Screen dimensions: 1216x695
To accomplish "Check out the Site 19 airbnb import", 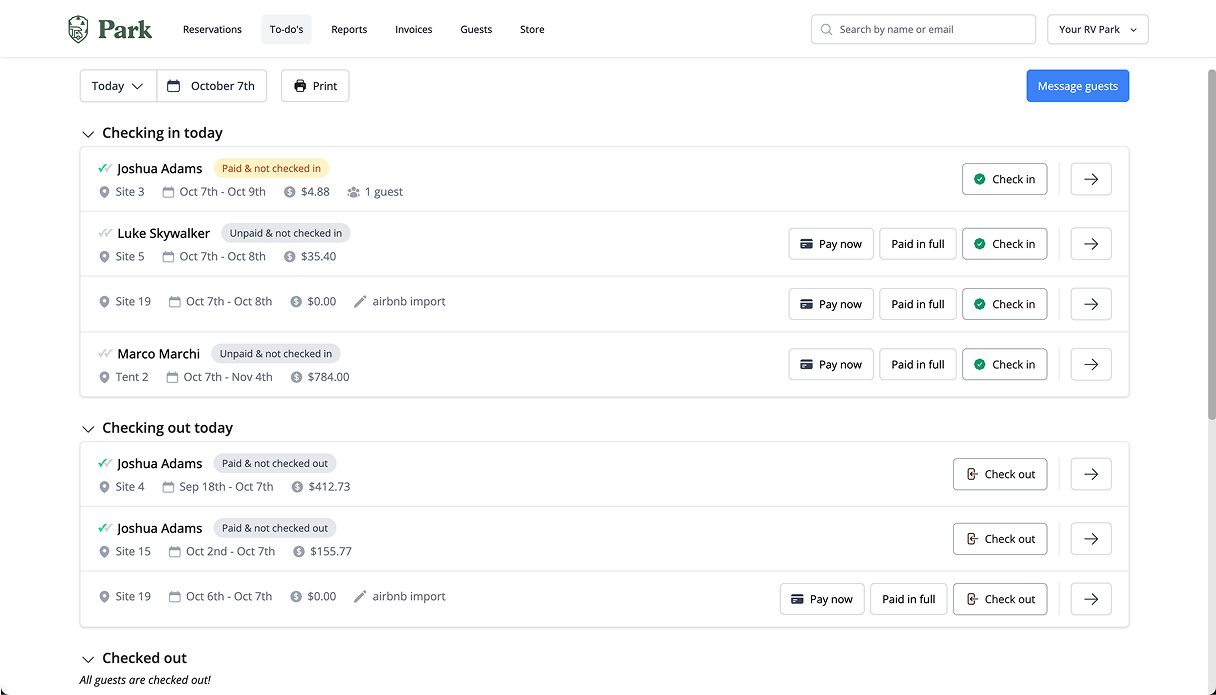I will point(999,600).
